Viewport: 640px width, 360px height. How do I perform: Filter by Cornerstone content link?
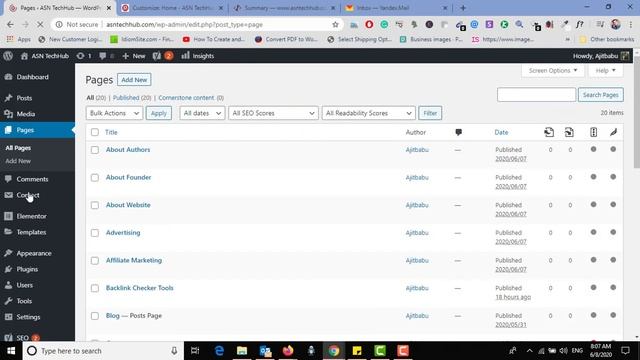(x=186, y=98)
